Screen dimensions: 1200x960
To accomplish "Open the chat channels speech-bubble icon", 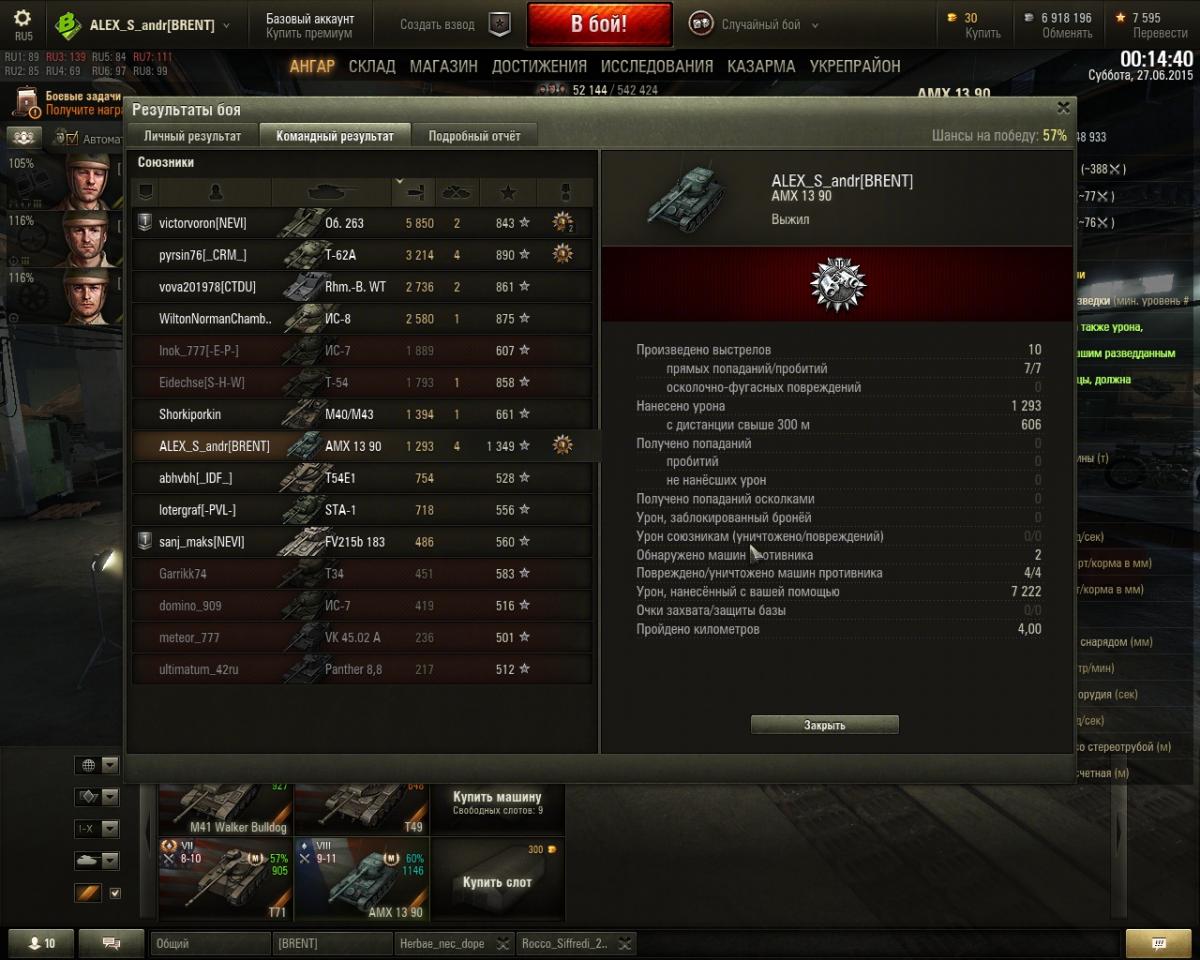I will [111, 943].
